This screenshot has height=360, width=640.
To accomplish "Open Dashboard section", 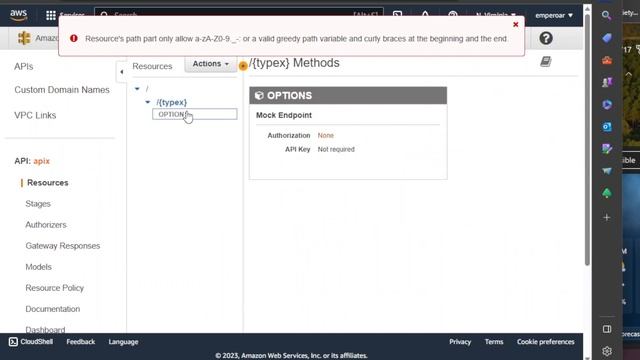I will pos(45,329).
